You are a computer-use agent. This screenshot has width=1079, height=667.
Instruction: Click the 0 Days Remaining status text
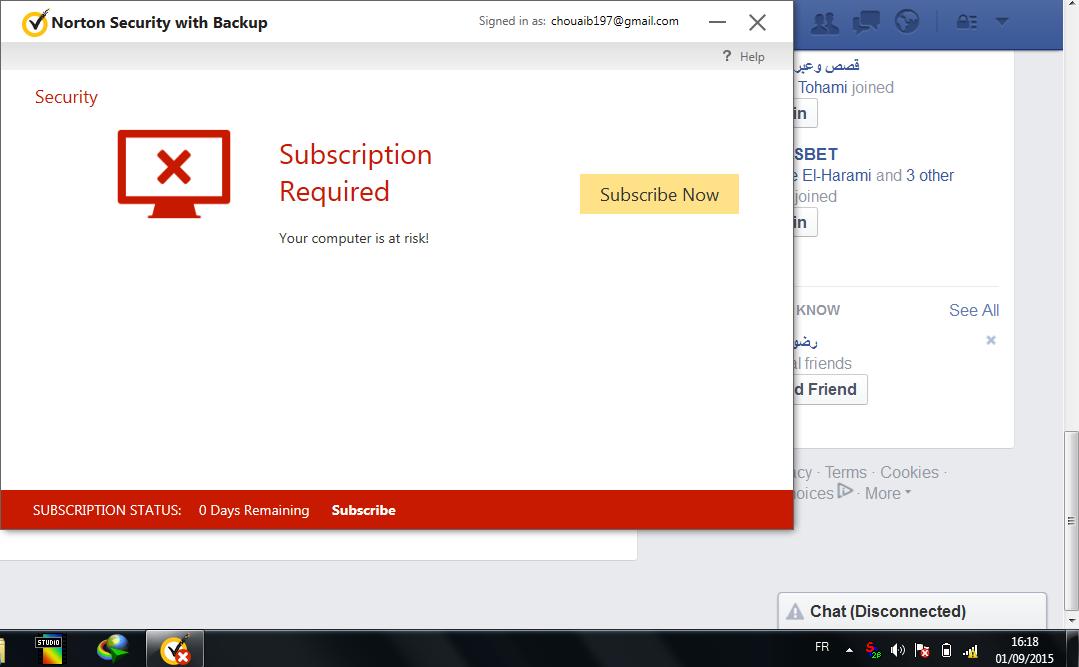pyautogui.click(x=254, y=510)
